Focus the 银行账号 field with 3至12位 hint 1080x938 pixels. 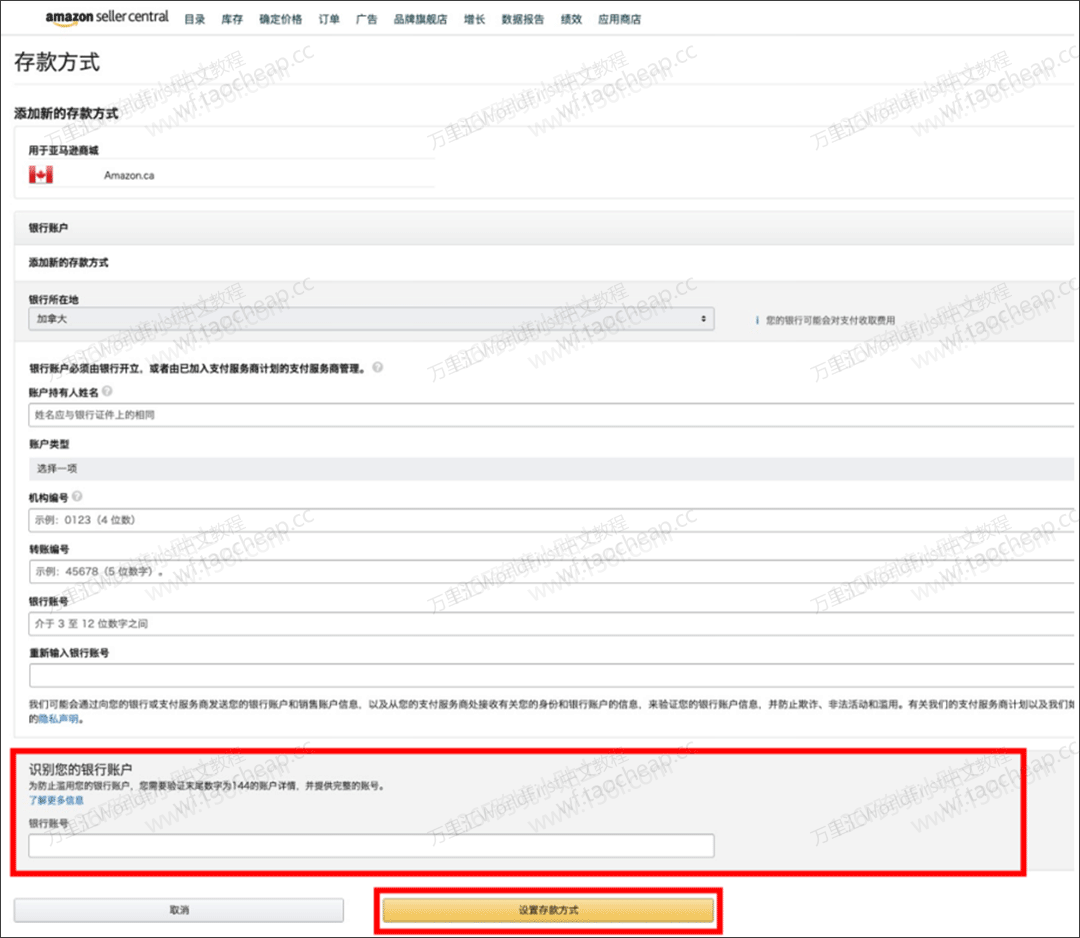551,624
